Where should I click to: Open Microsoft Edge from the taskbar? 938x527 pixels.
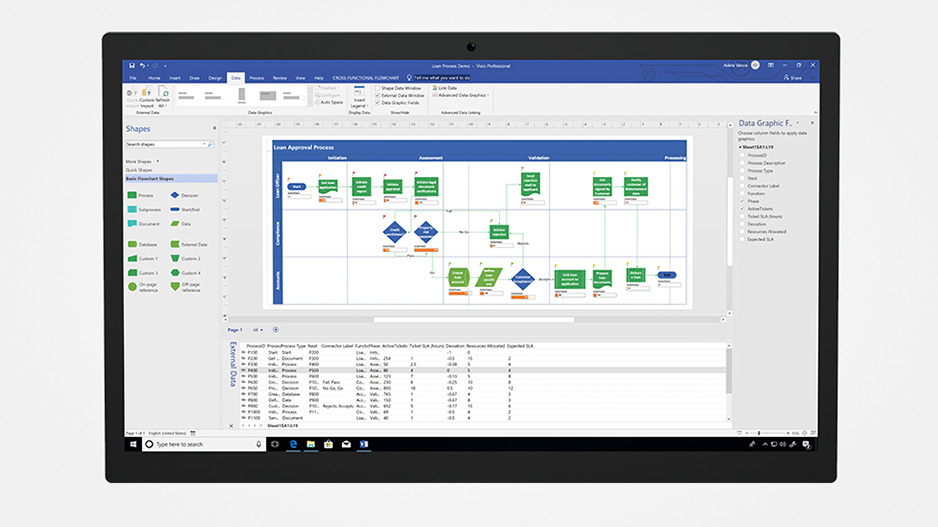pyautogui.click(x=293, y=444)
